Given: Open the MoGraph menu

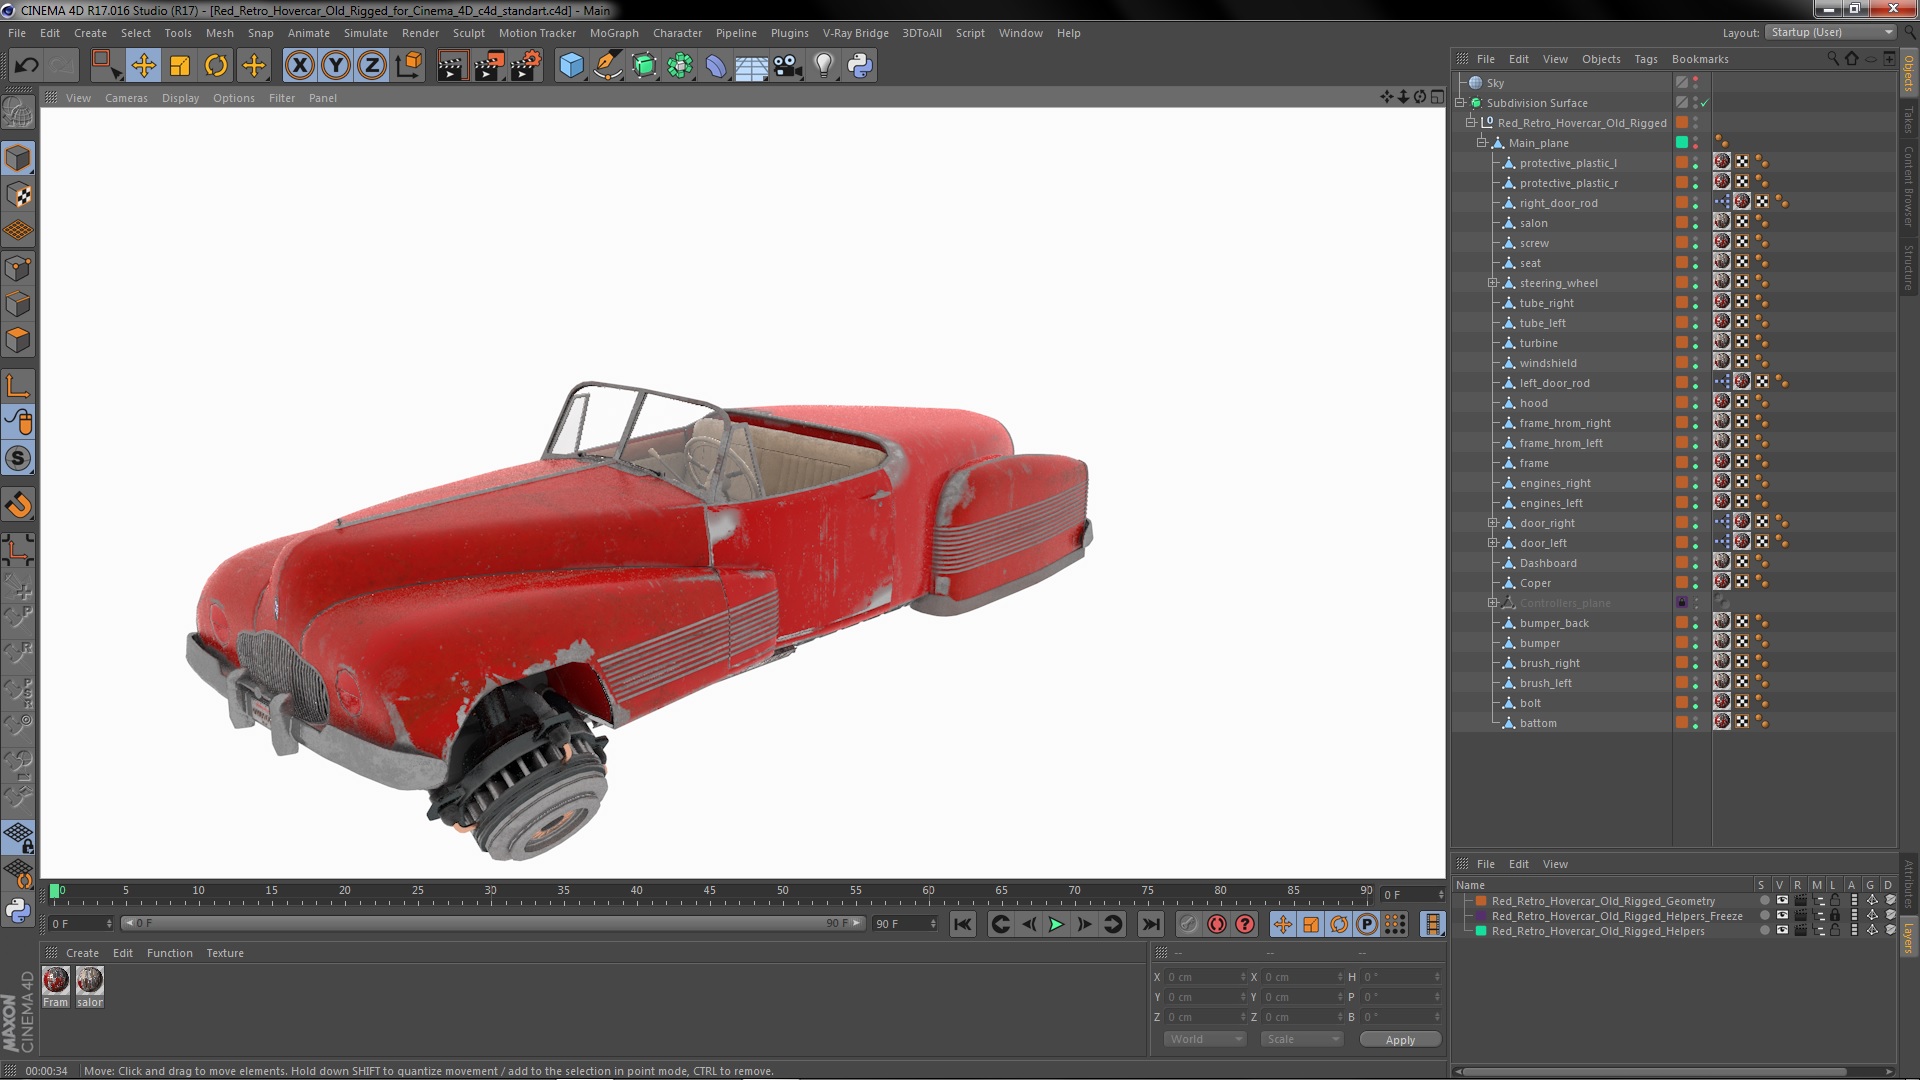Looking at the screenshot, I should click(614, 33).
